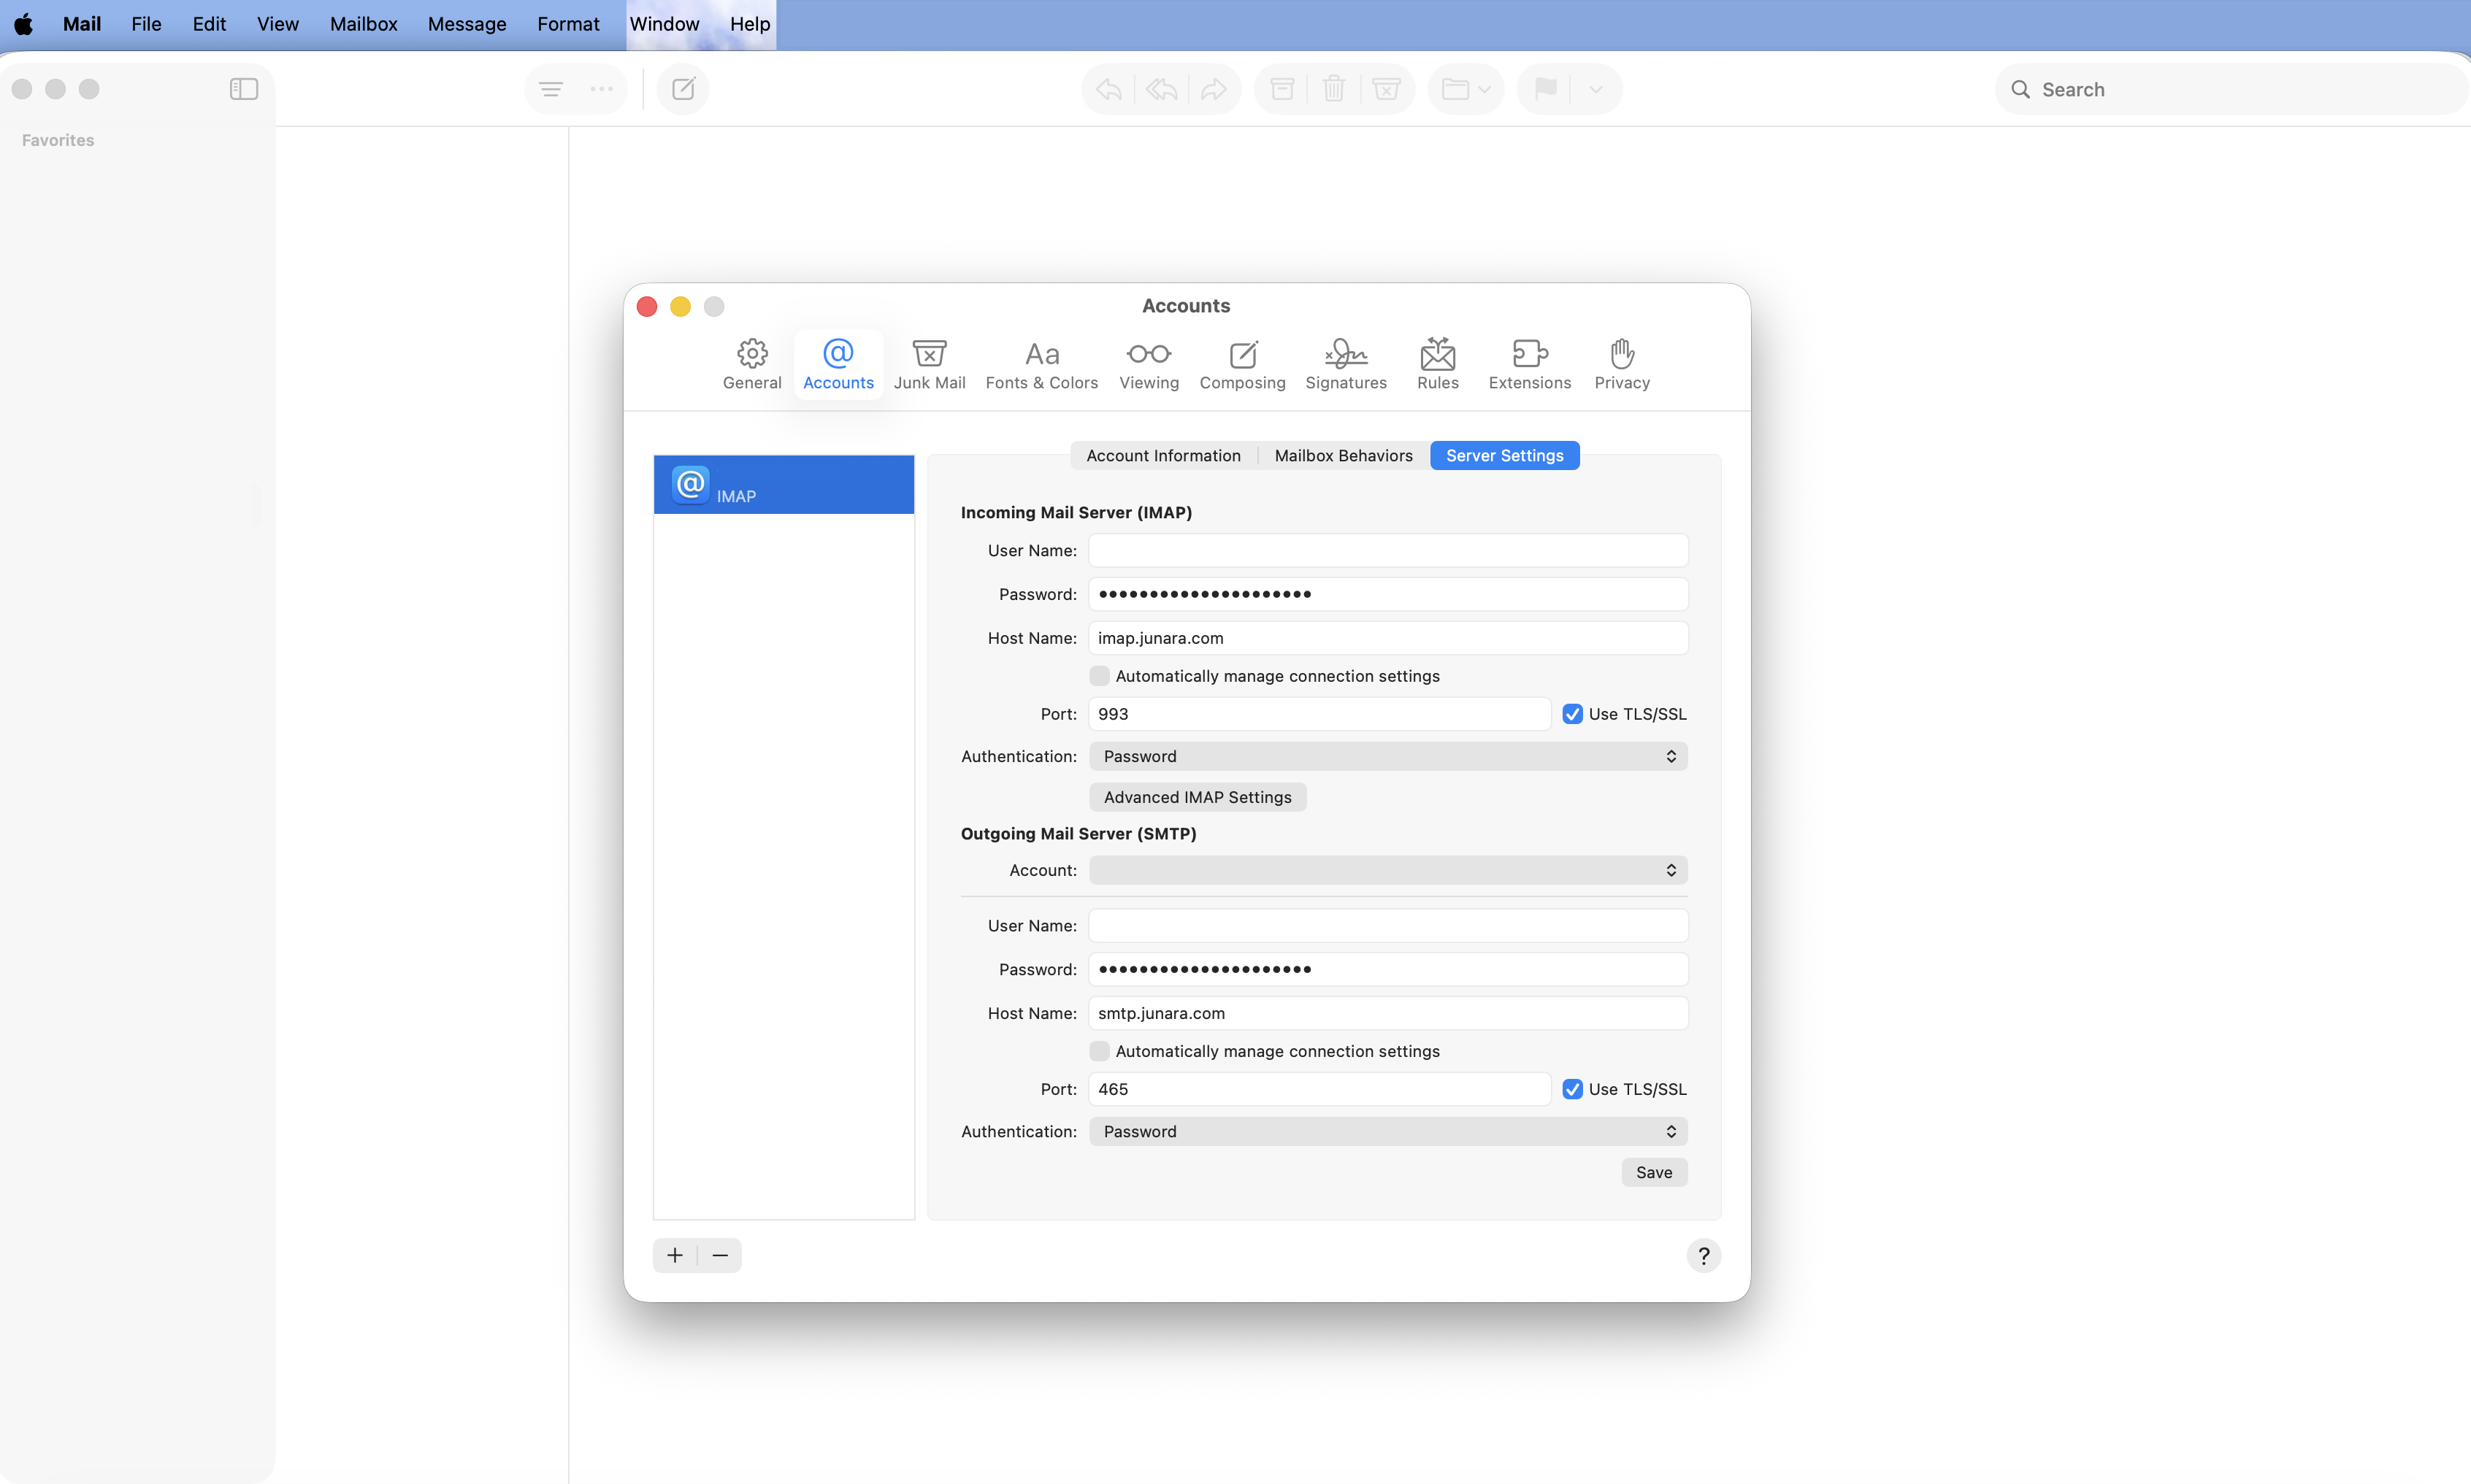Click the filter messages icon

click(x=550, y=89)
